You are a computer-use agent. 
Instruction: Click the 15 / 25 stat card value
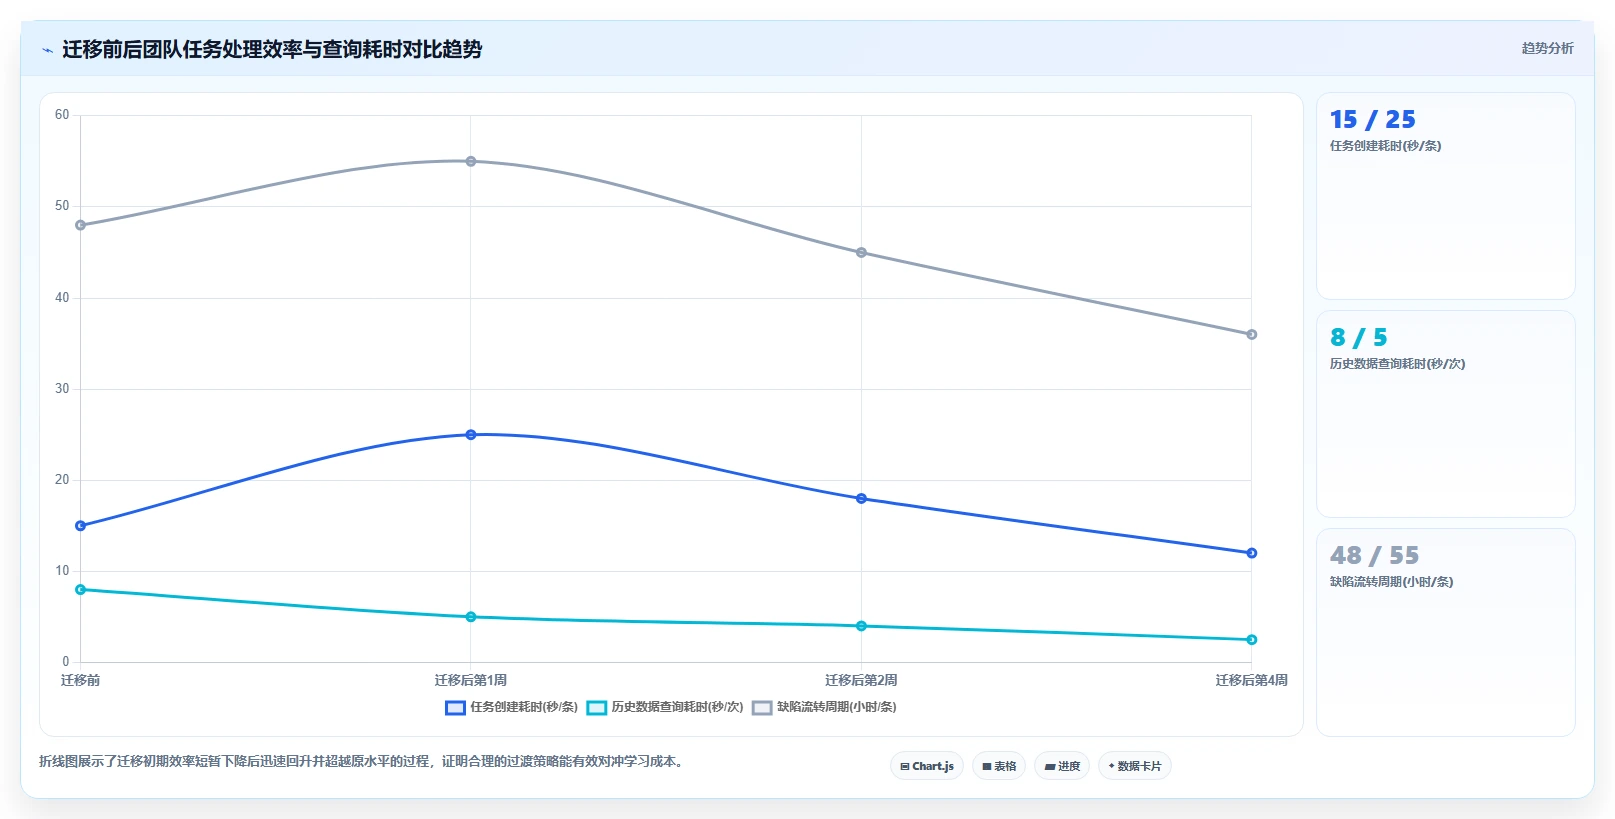click(x=1372, y=120)
